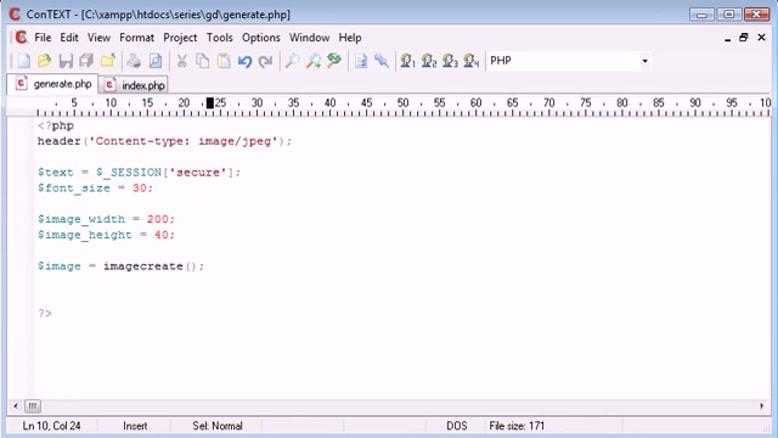Click the 'Insert' mode status entry

(135, 426)
